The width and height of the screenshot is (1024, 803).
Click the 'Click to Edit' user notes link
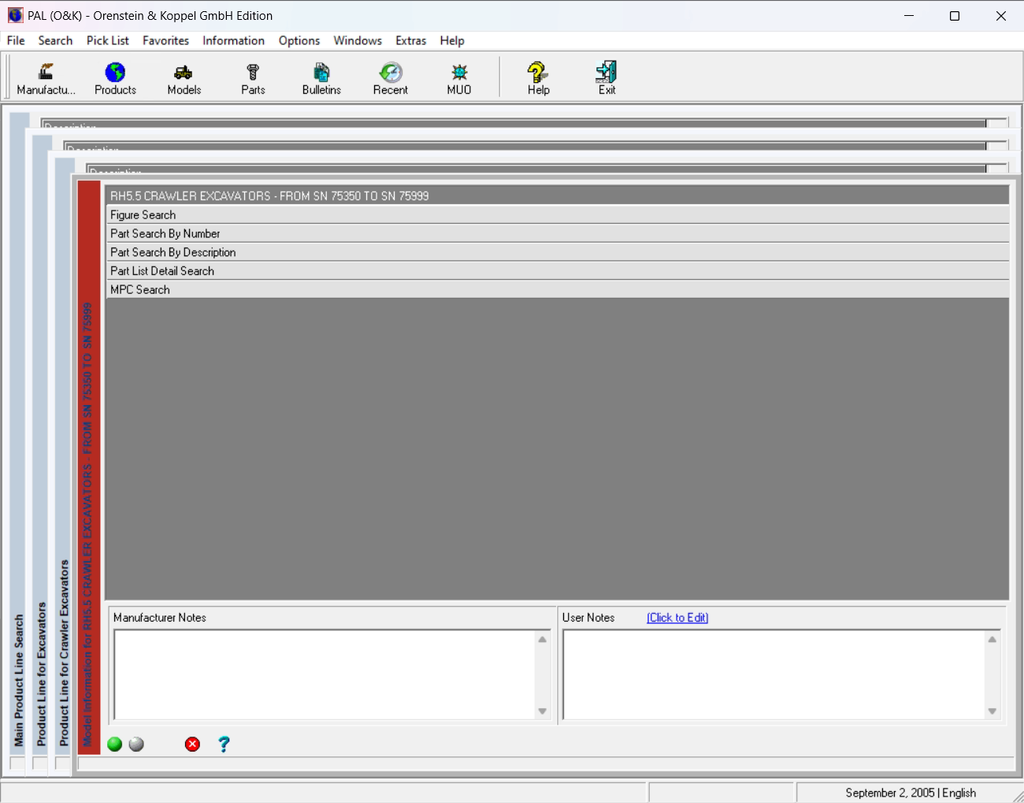coord(677,618)
